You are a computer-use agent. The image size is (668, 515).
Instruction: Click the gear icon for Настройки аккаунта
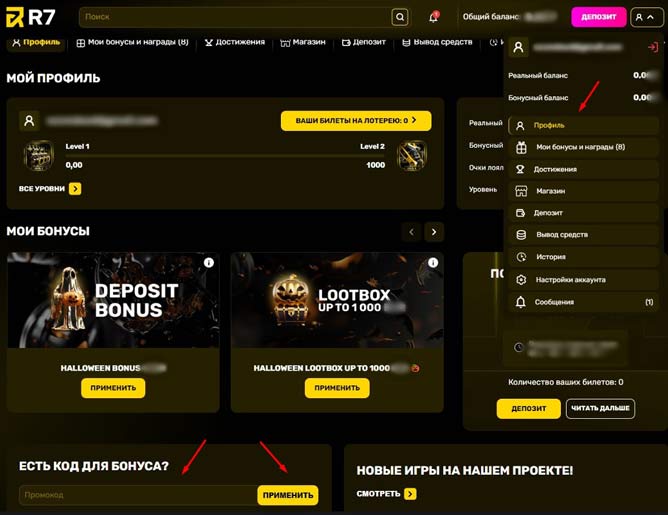(521, 280)
